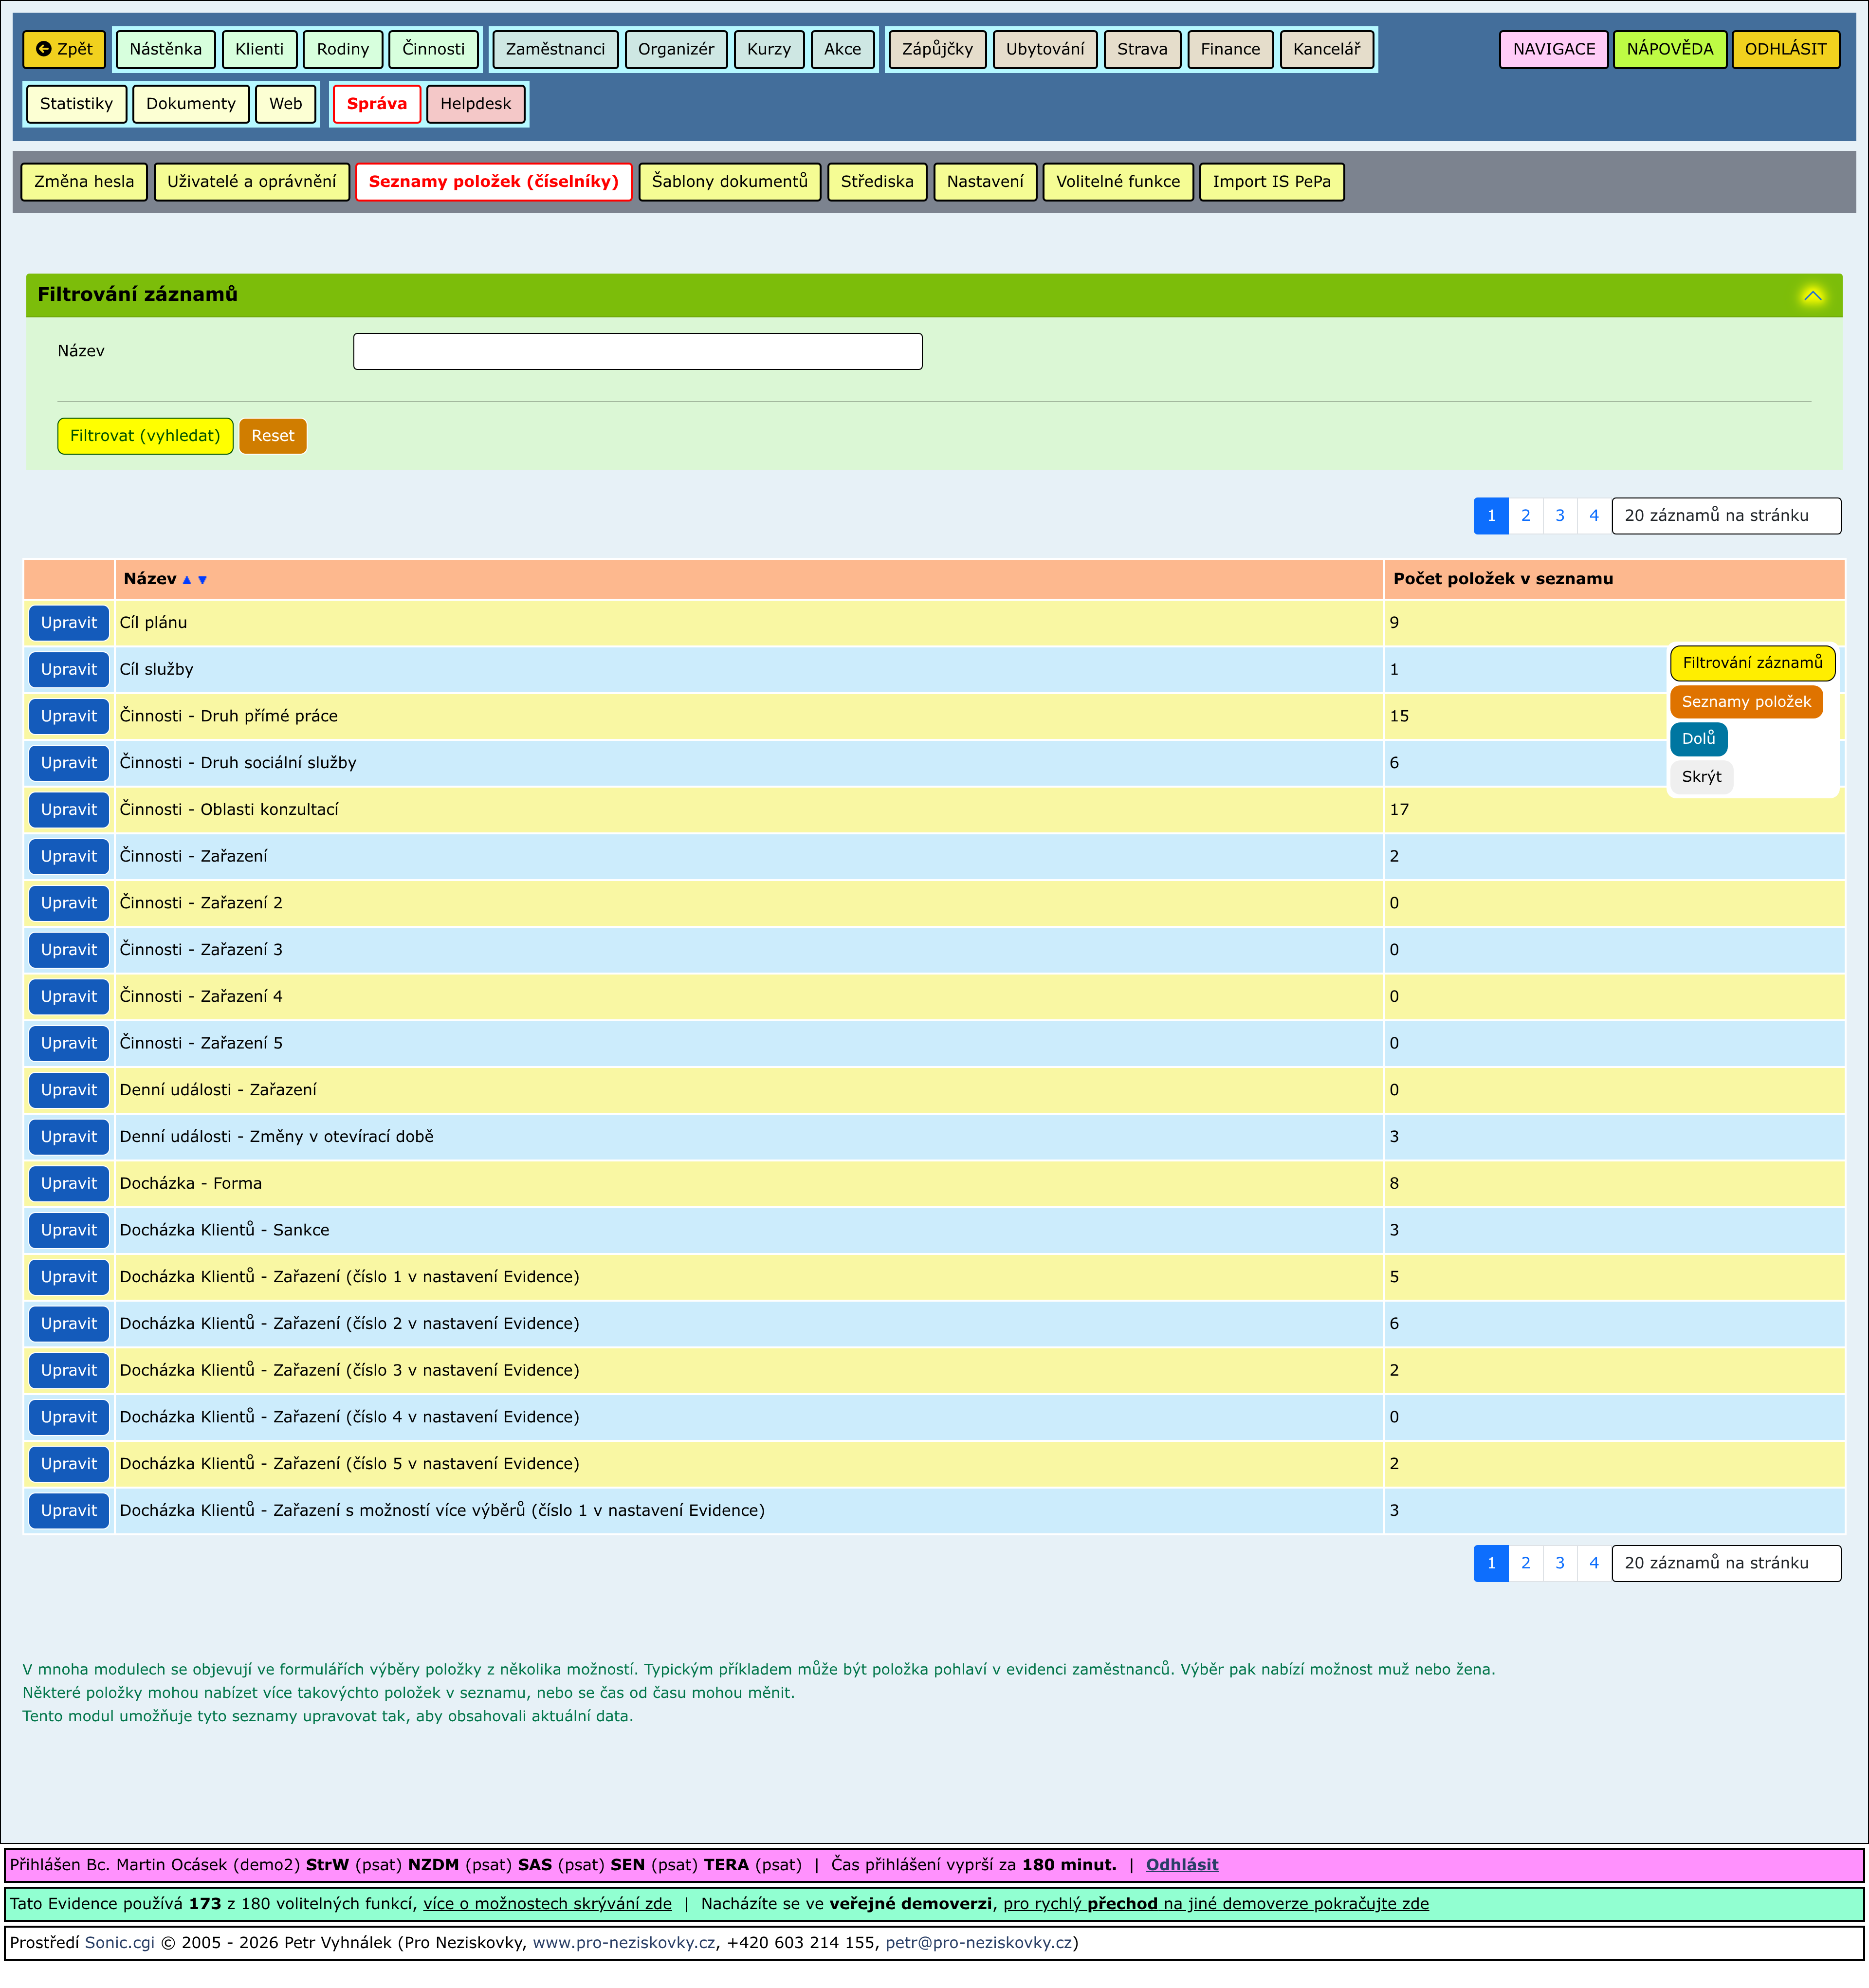The image size is (1869, 1988).
Task: Hide floating menu with Skrýt
Action: tap(1701, 777)
